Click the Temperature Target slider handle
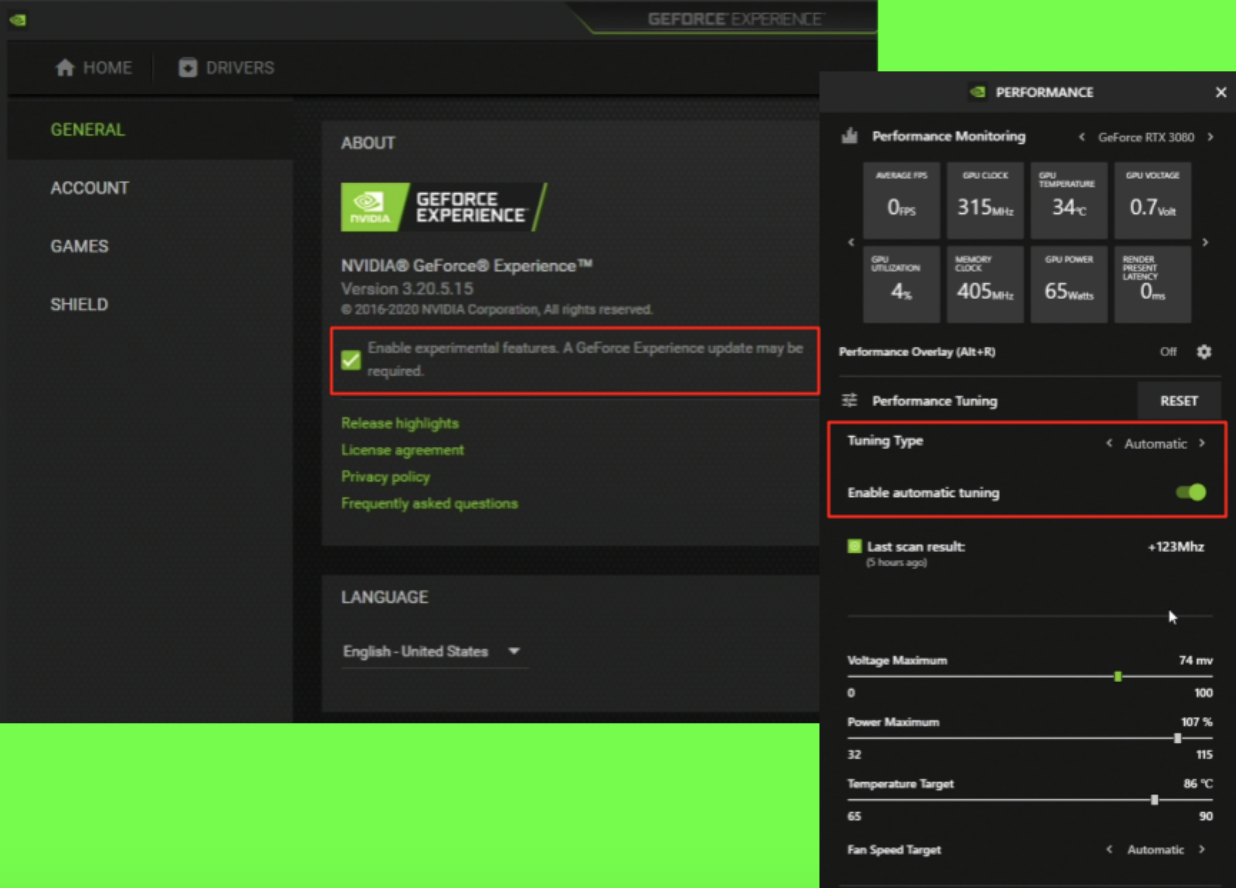 coord(1155,800)
